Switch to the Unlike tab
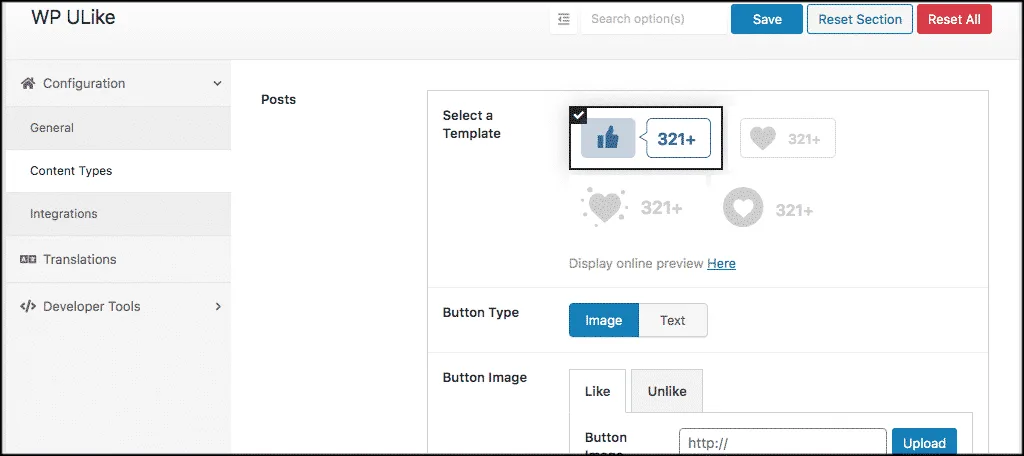1024x456 pixels. [x=667, y=391]
